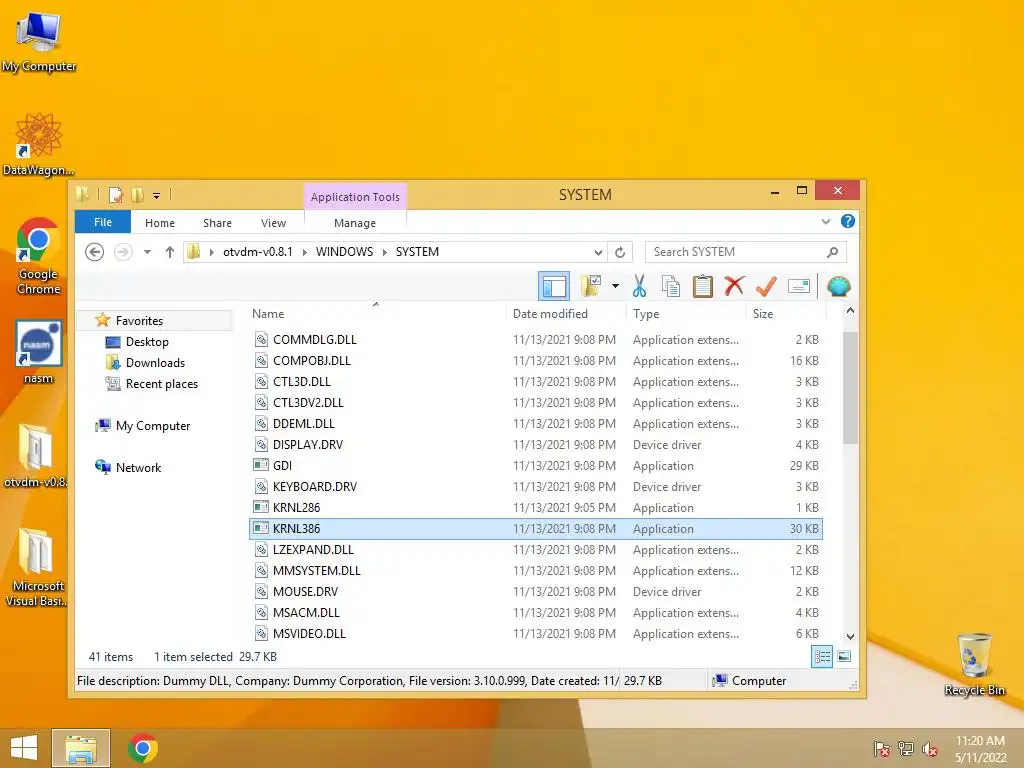Click the folder options toolbar icon
Viewport: 1024px width, 768px height.
click(591, 286)
